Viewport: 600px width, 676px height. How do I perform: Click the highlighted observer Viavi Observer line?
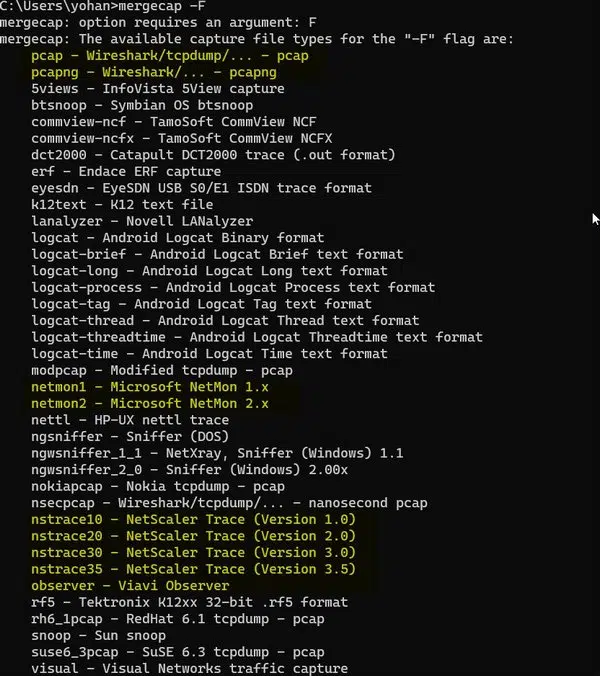(130, 585)
